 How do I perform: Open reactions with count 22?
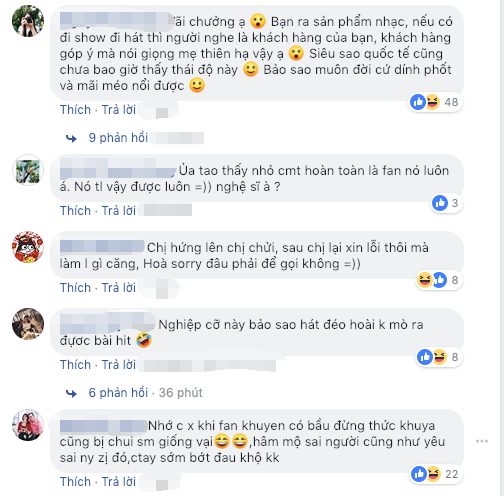pyautogui.click(x=436, y=474)
